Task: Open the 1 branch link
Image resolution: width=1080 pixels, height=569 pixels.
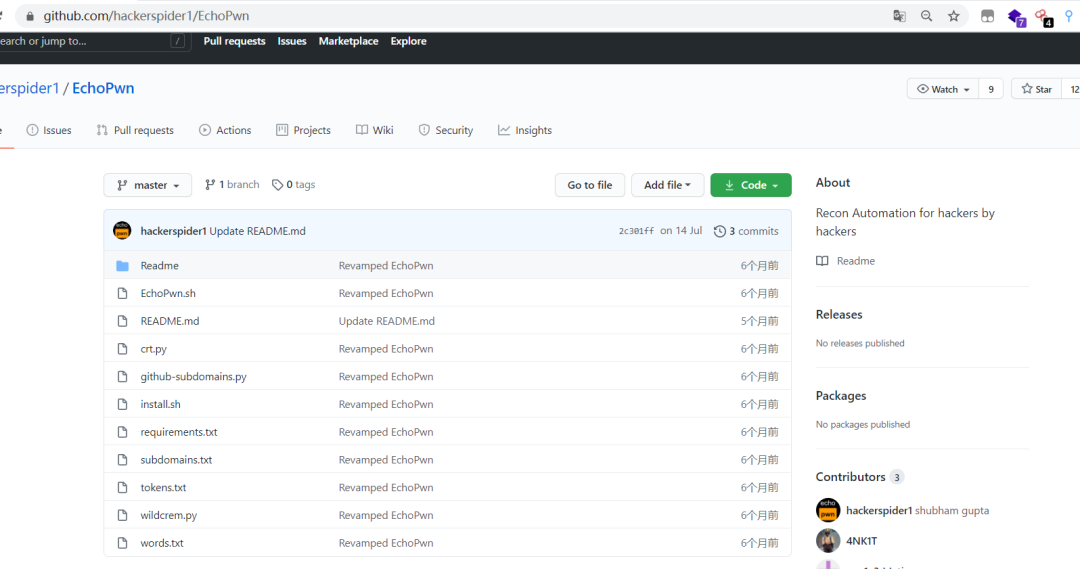Action: click(232, 185)
